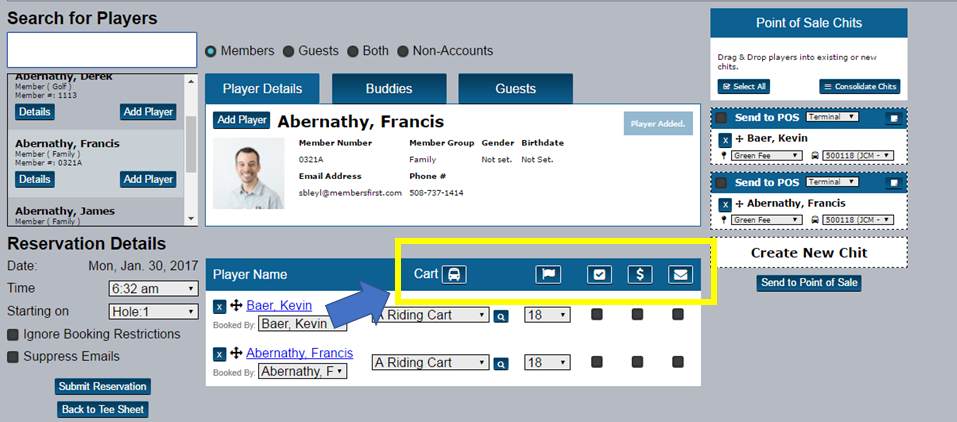Image resolution: width=957 pixels, height=422 pixels.
Task: Switch to the Buddies tab
Action: (389, 89)
